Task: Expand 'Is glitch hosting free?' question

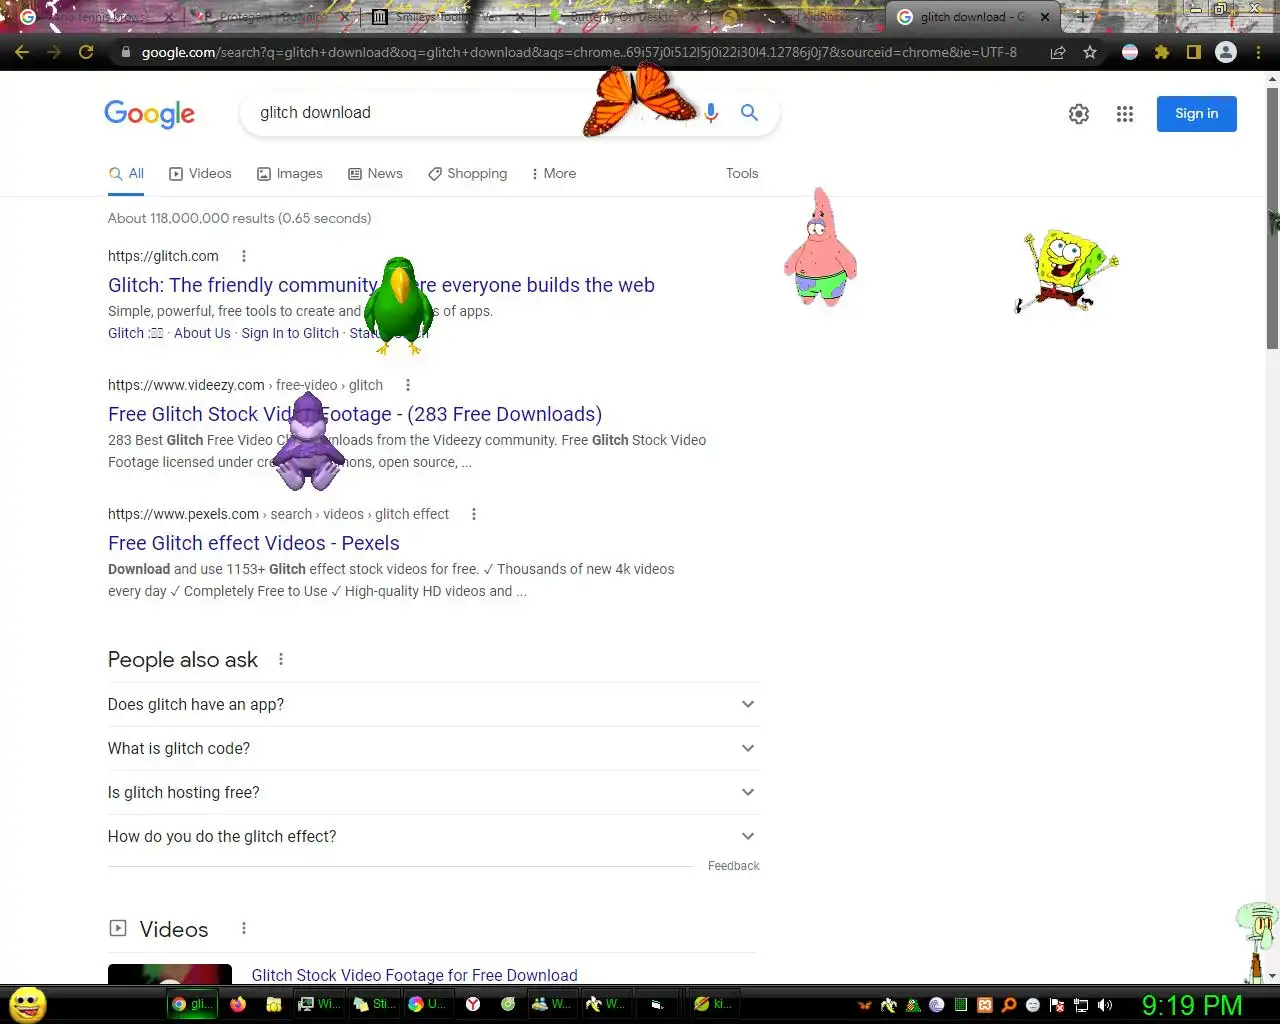Action: 433,792
